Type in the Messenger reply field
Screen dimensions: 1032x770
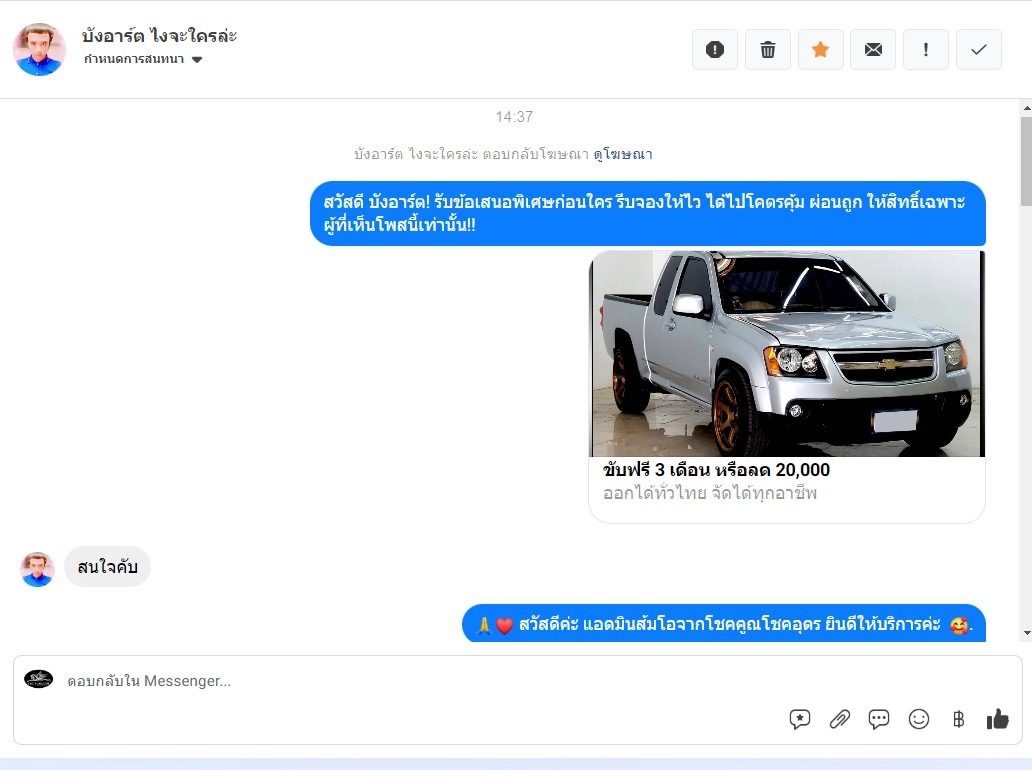tap(400, 681)
